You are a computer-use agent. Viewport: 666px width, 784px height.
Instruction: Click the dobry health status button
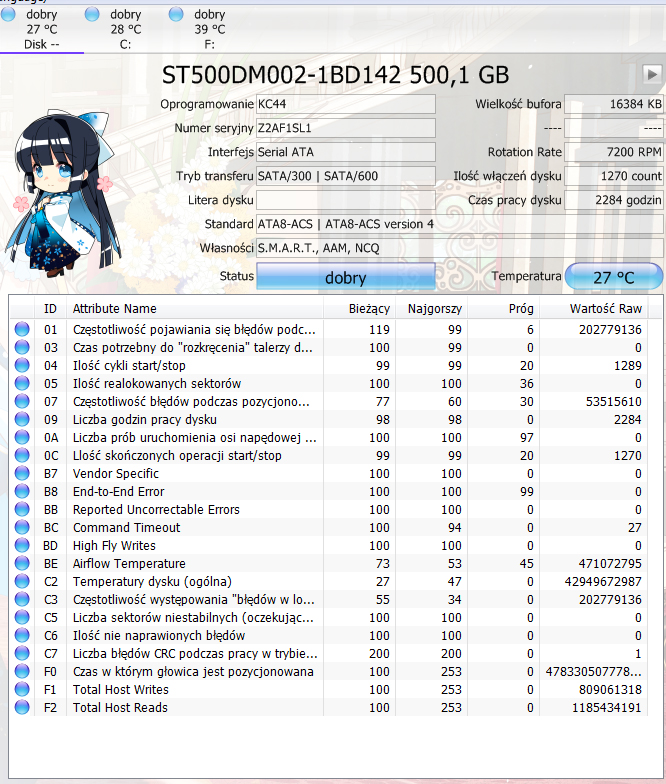(x=346, y=276)
